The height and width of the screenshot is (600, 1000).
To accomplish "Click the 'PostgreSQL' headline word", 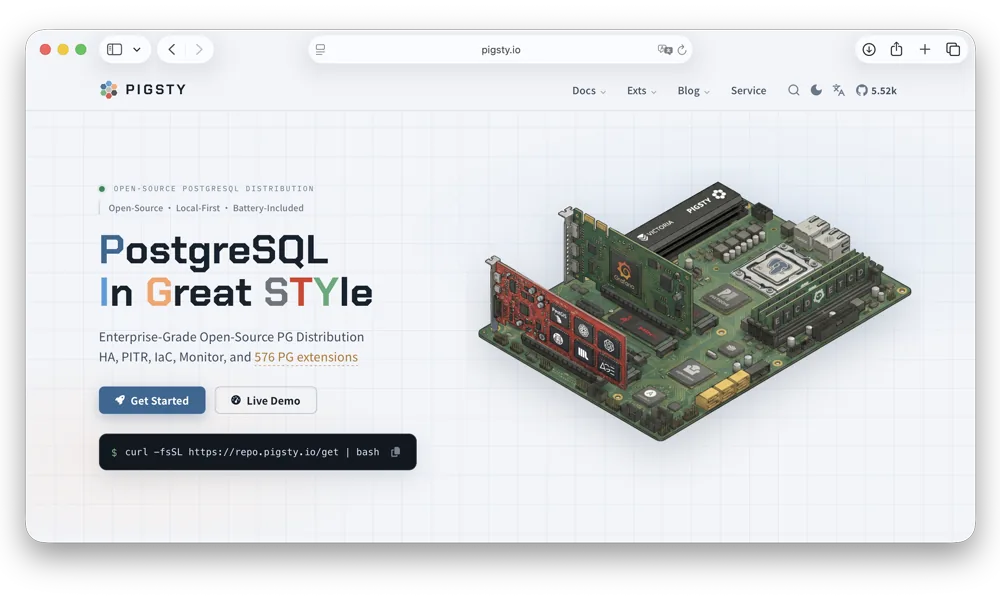I will coord(214,251).
